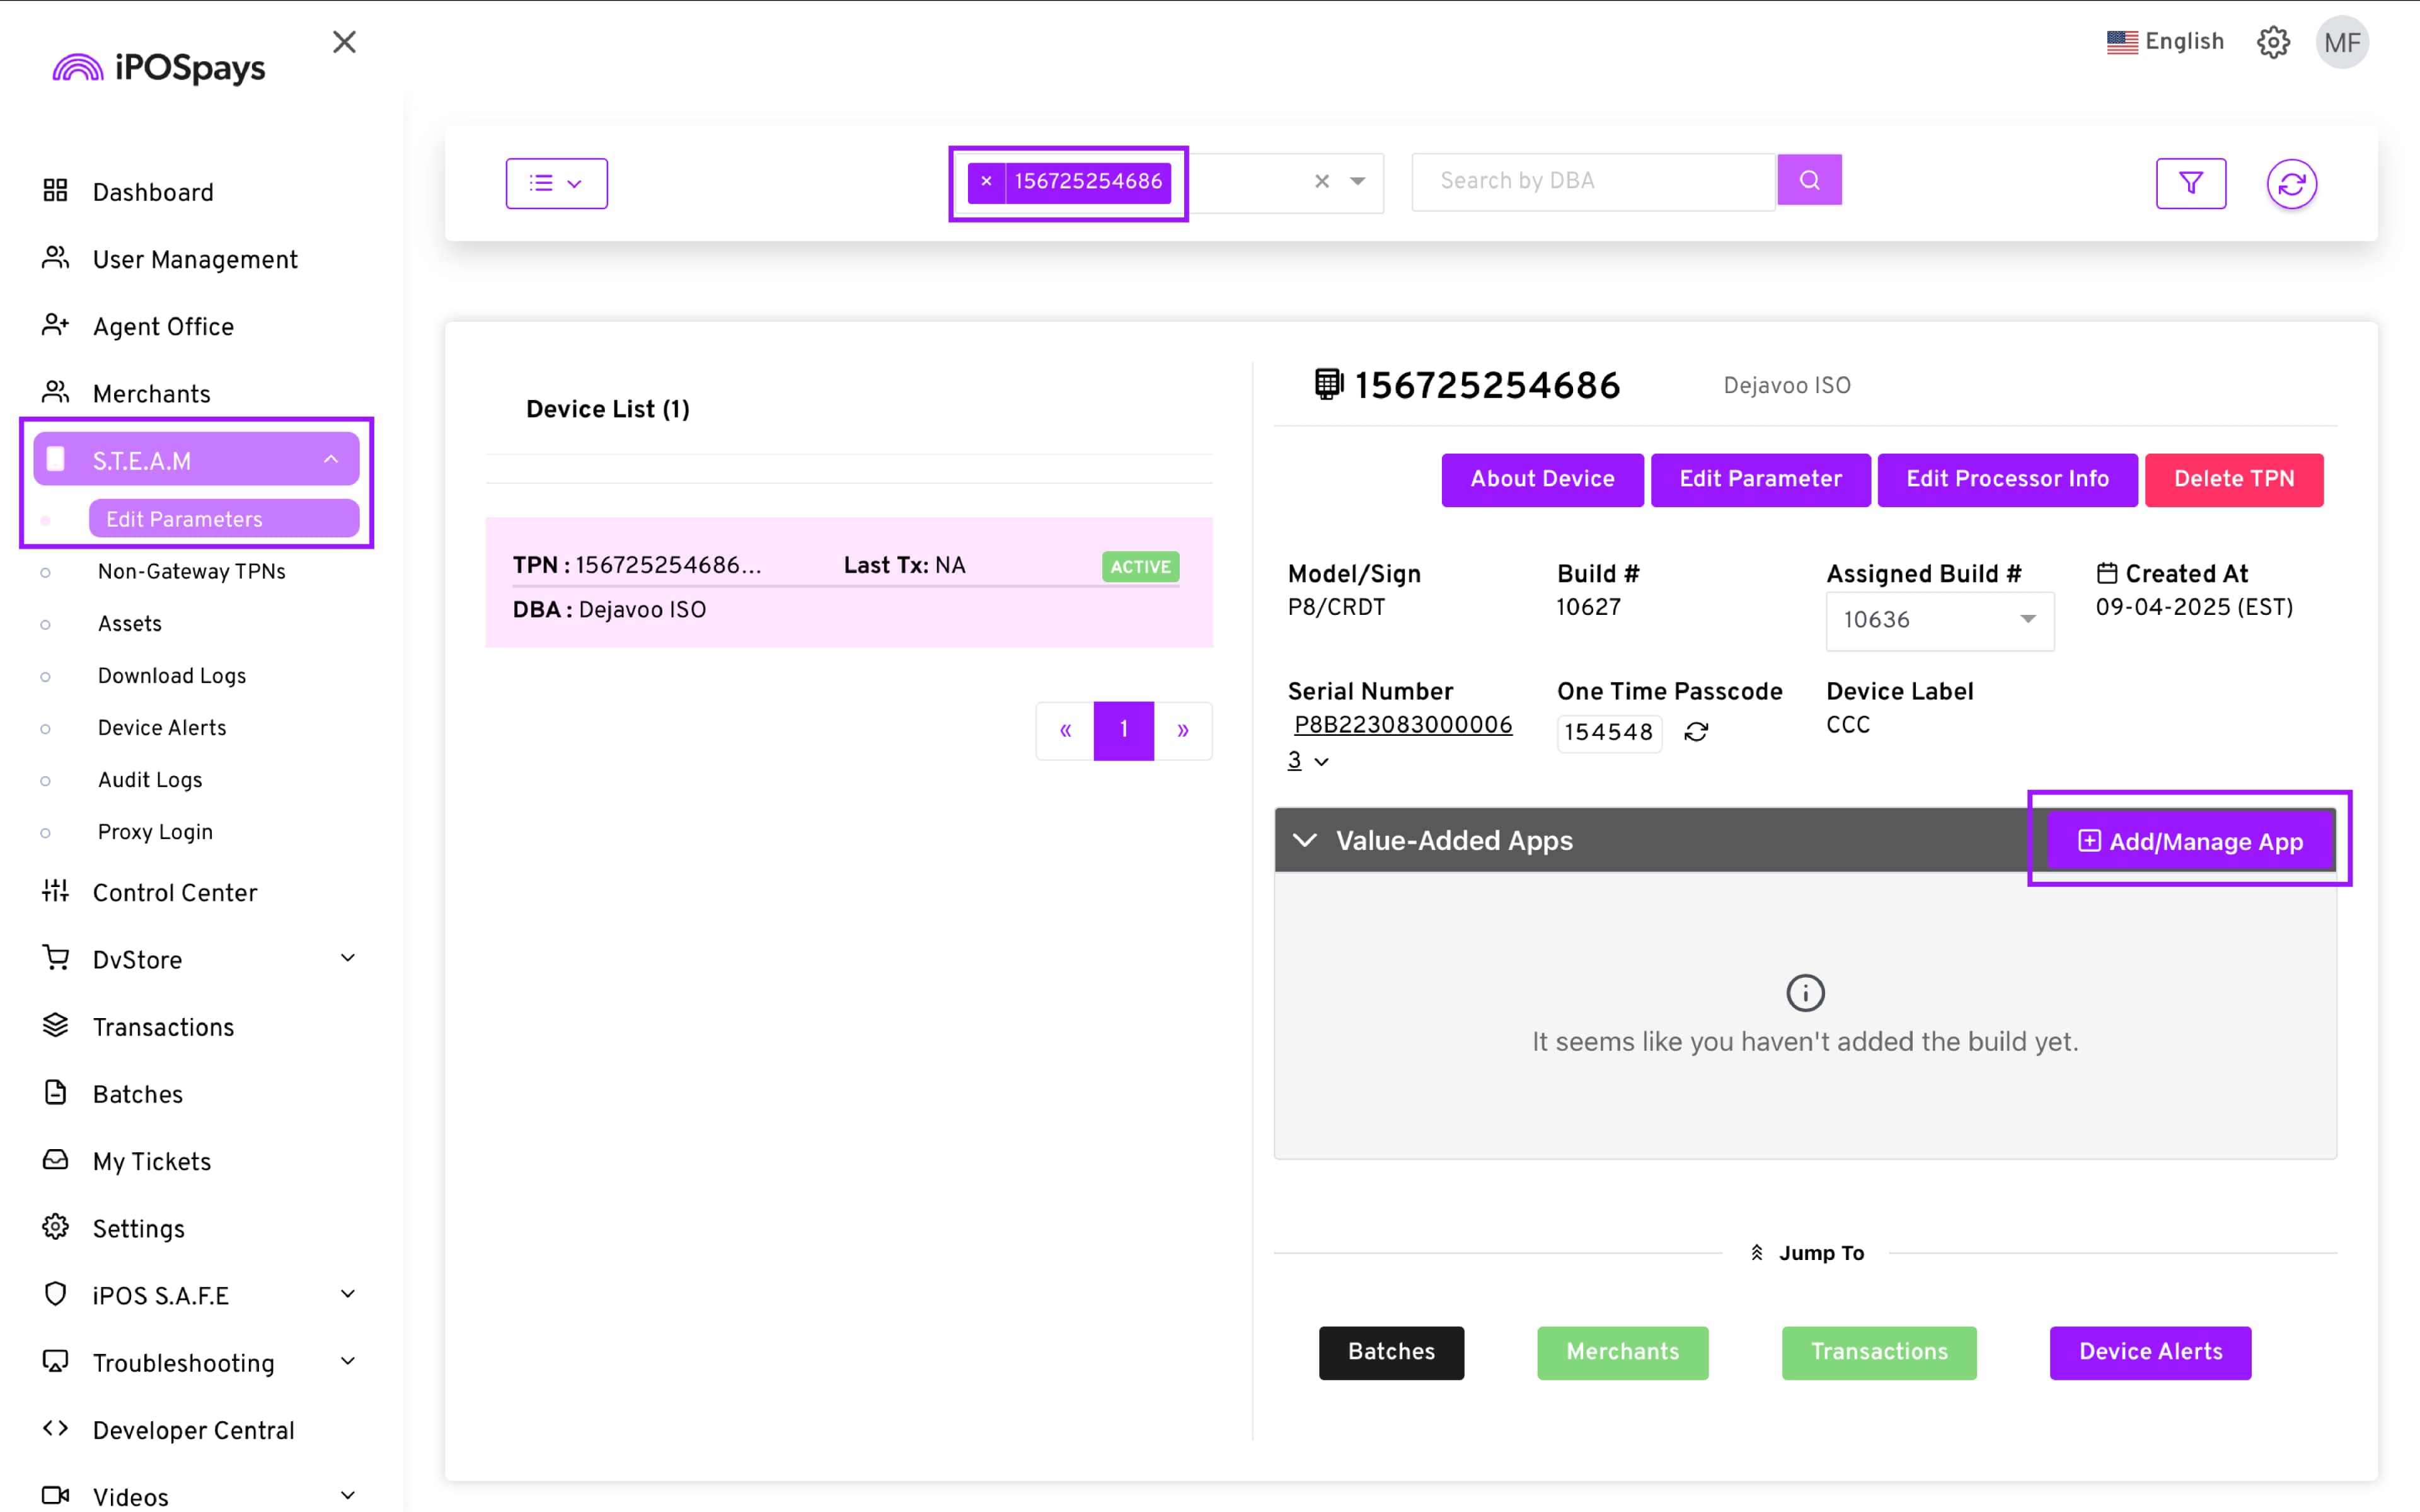Viewport: 2420px width, 1512px height.
Task: Open the filter funnel icon
Action: pyautogui.click(x=2190, y=183)
